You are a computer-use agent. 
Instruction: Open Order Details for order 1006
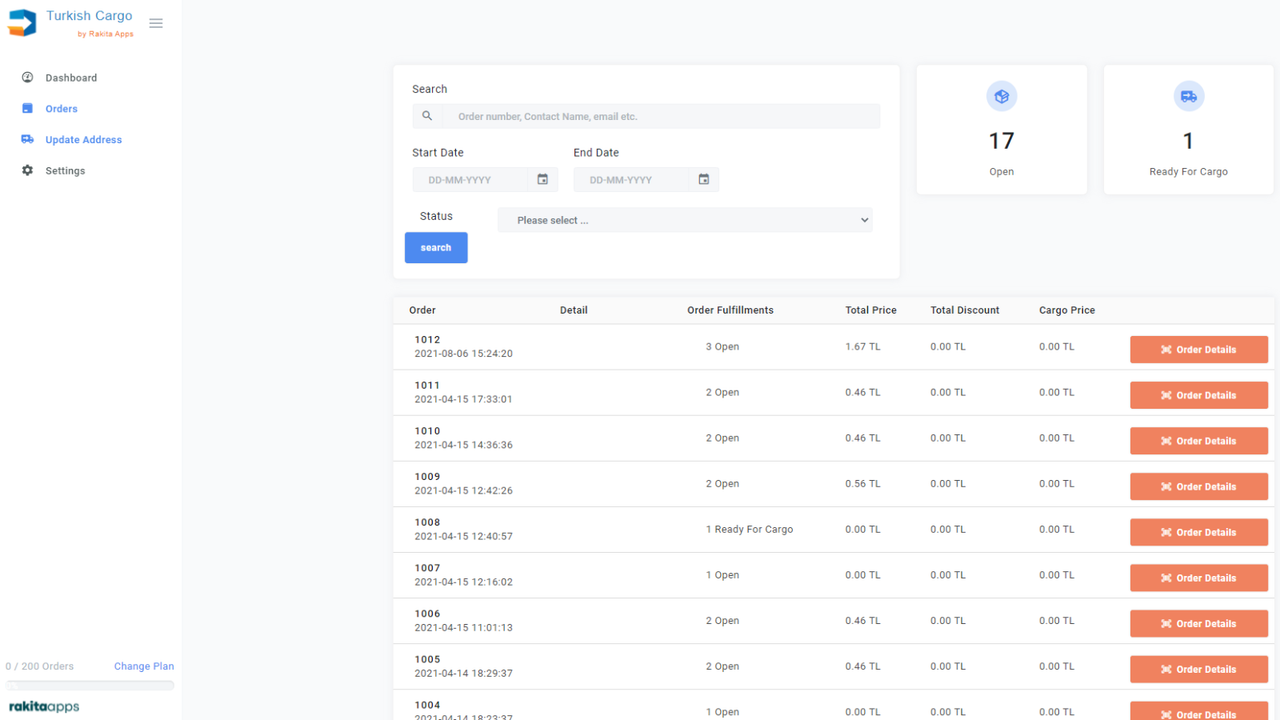click(x=1199, y=623)
